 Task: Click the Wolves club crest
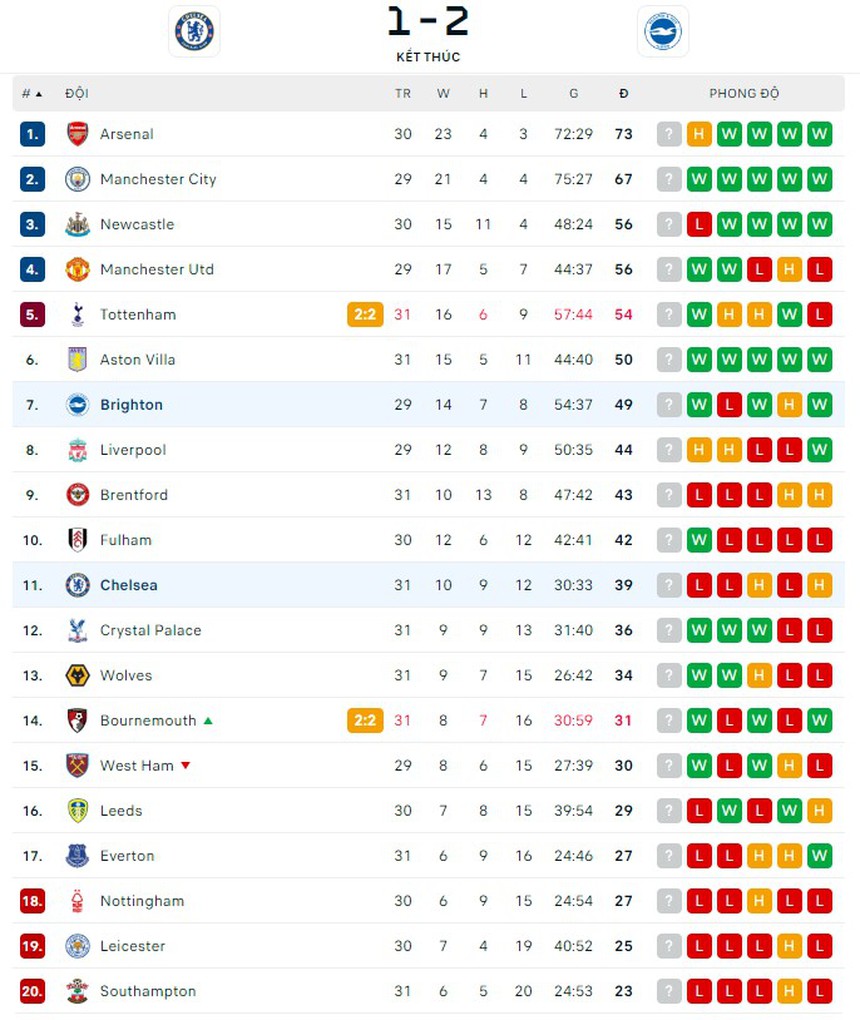77,675
